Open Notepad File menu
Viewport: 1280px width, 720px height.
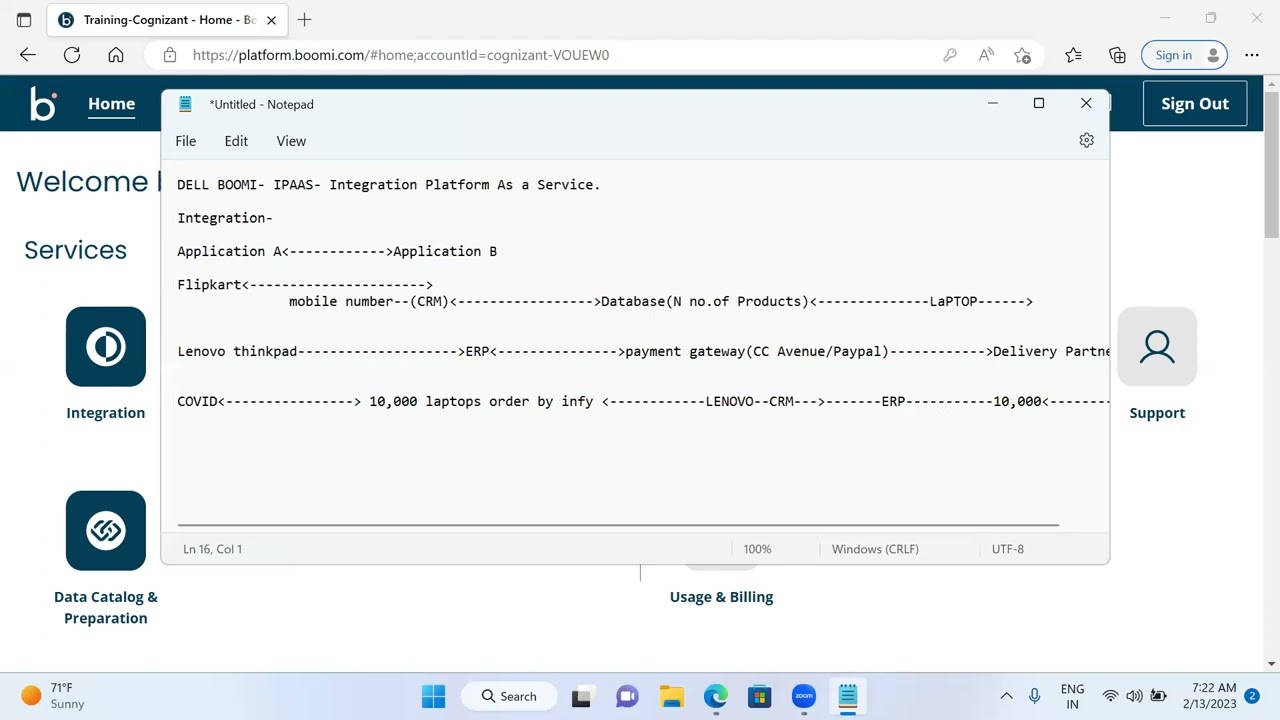(186, 141)
